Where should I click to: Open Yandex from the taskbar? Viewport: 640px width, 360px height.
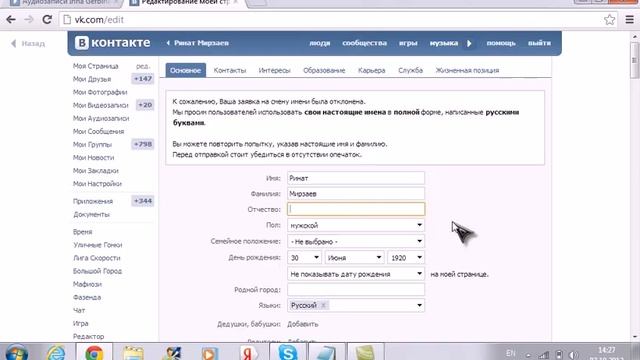click(248, 353)
